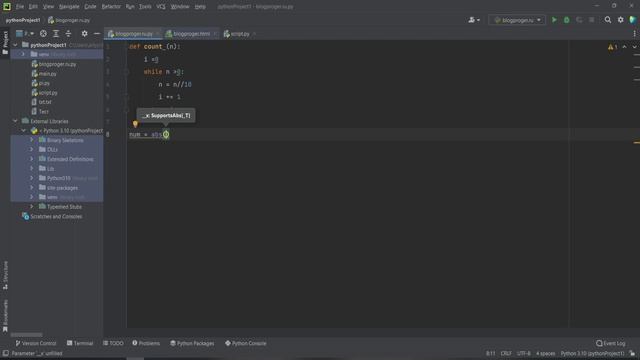The image size is (640, 360).
Task: Open the Structure side tool window
Action: (x=5, y=275)
